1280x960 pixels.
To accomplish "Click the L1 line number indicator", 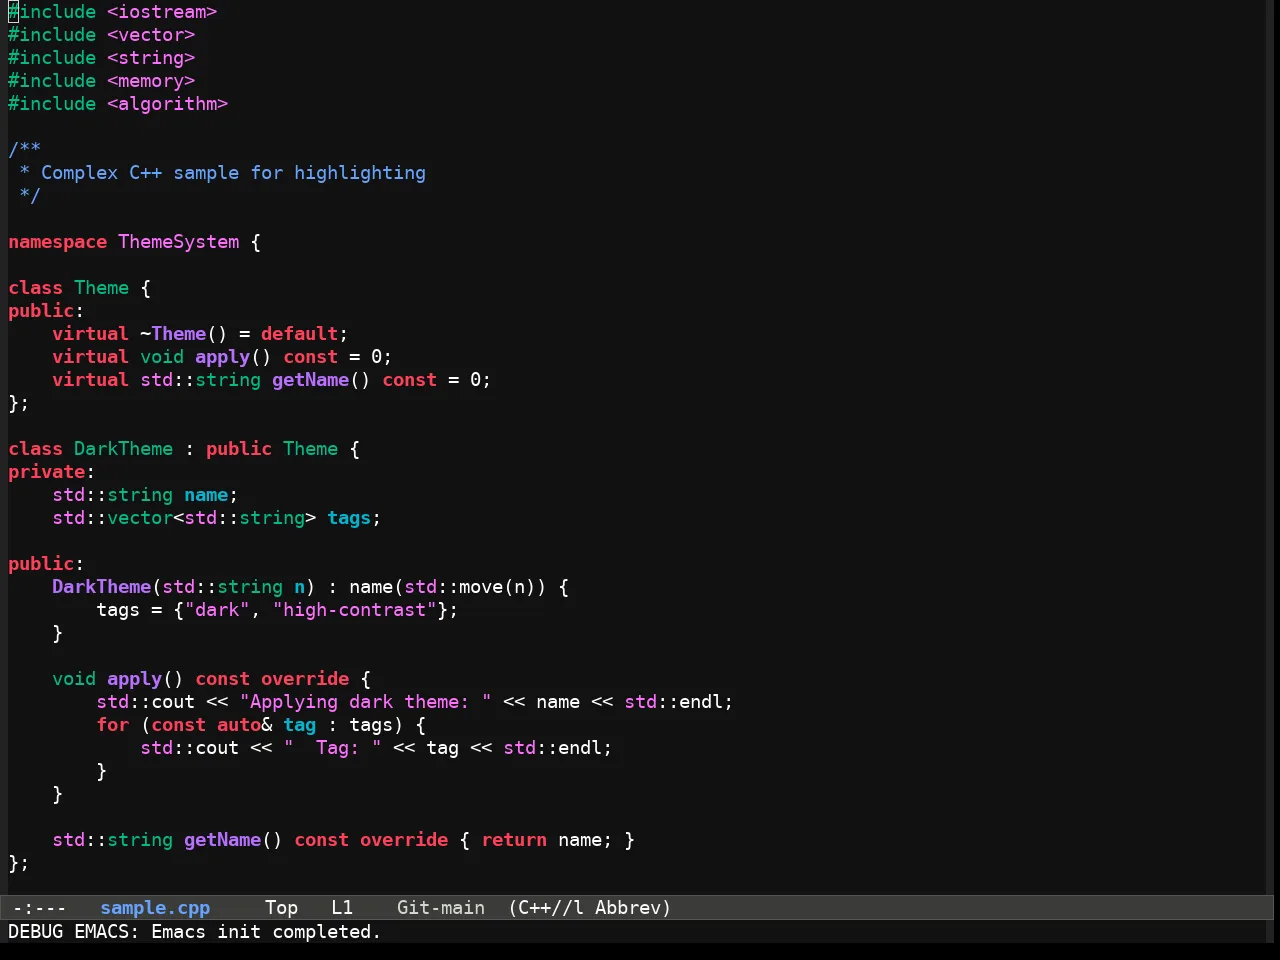I will click(x=342, y=908).
